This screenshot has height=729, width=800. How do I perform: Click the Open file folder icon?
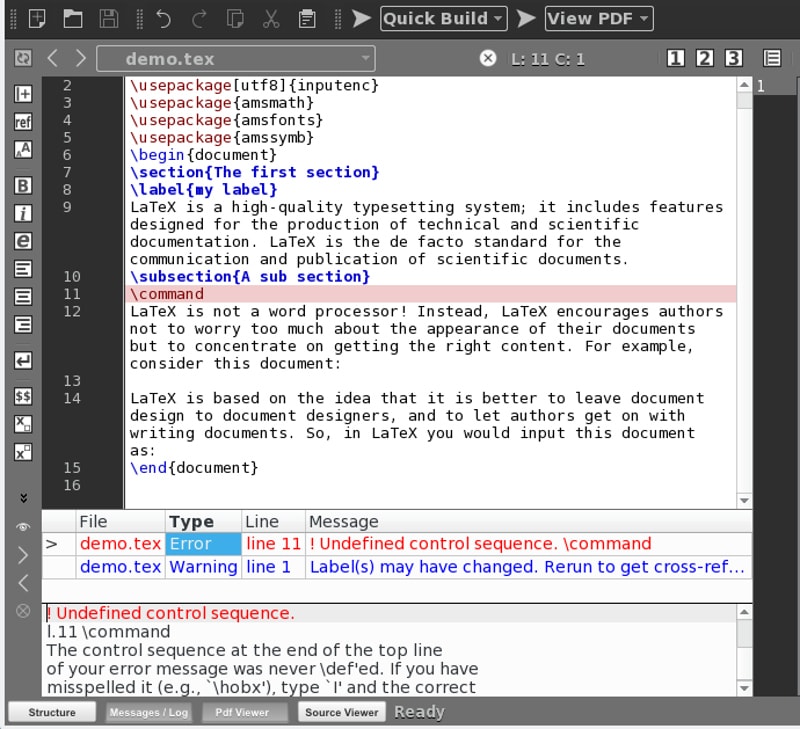point(72,18)
